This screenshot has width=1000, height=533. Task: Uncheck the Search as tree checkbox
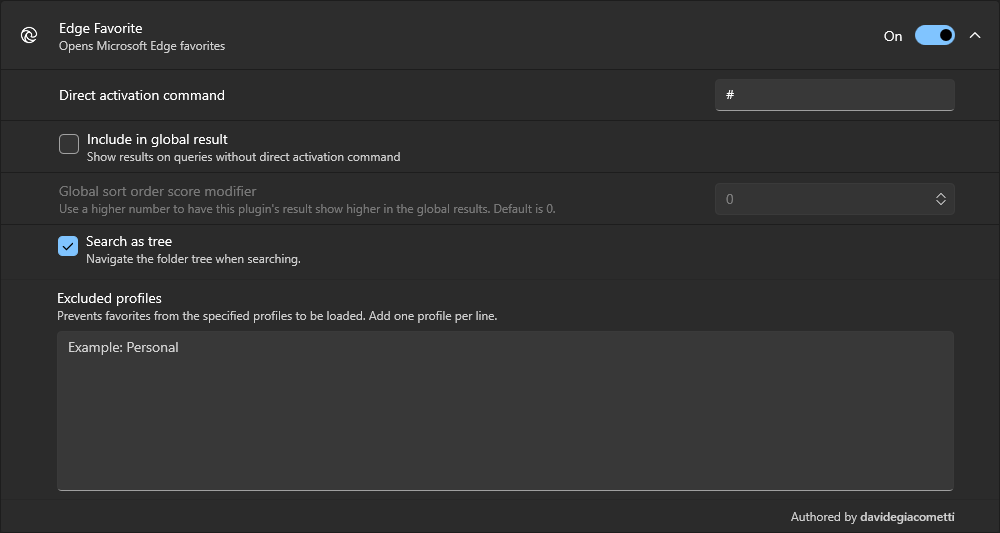(68, 246)
